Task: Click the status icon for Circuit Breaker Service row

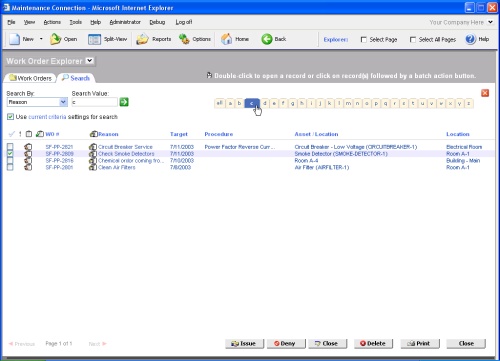Action: 28,147
